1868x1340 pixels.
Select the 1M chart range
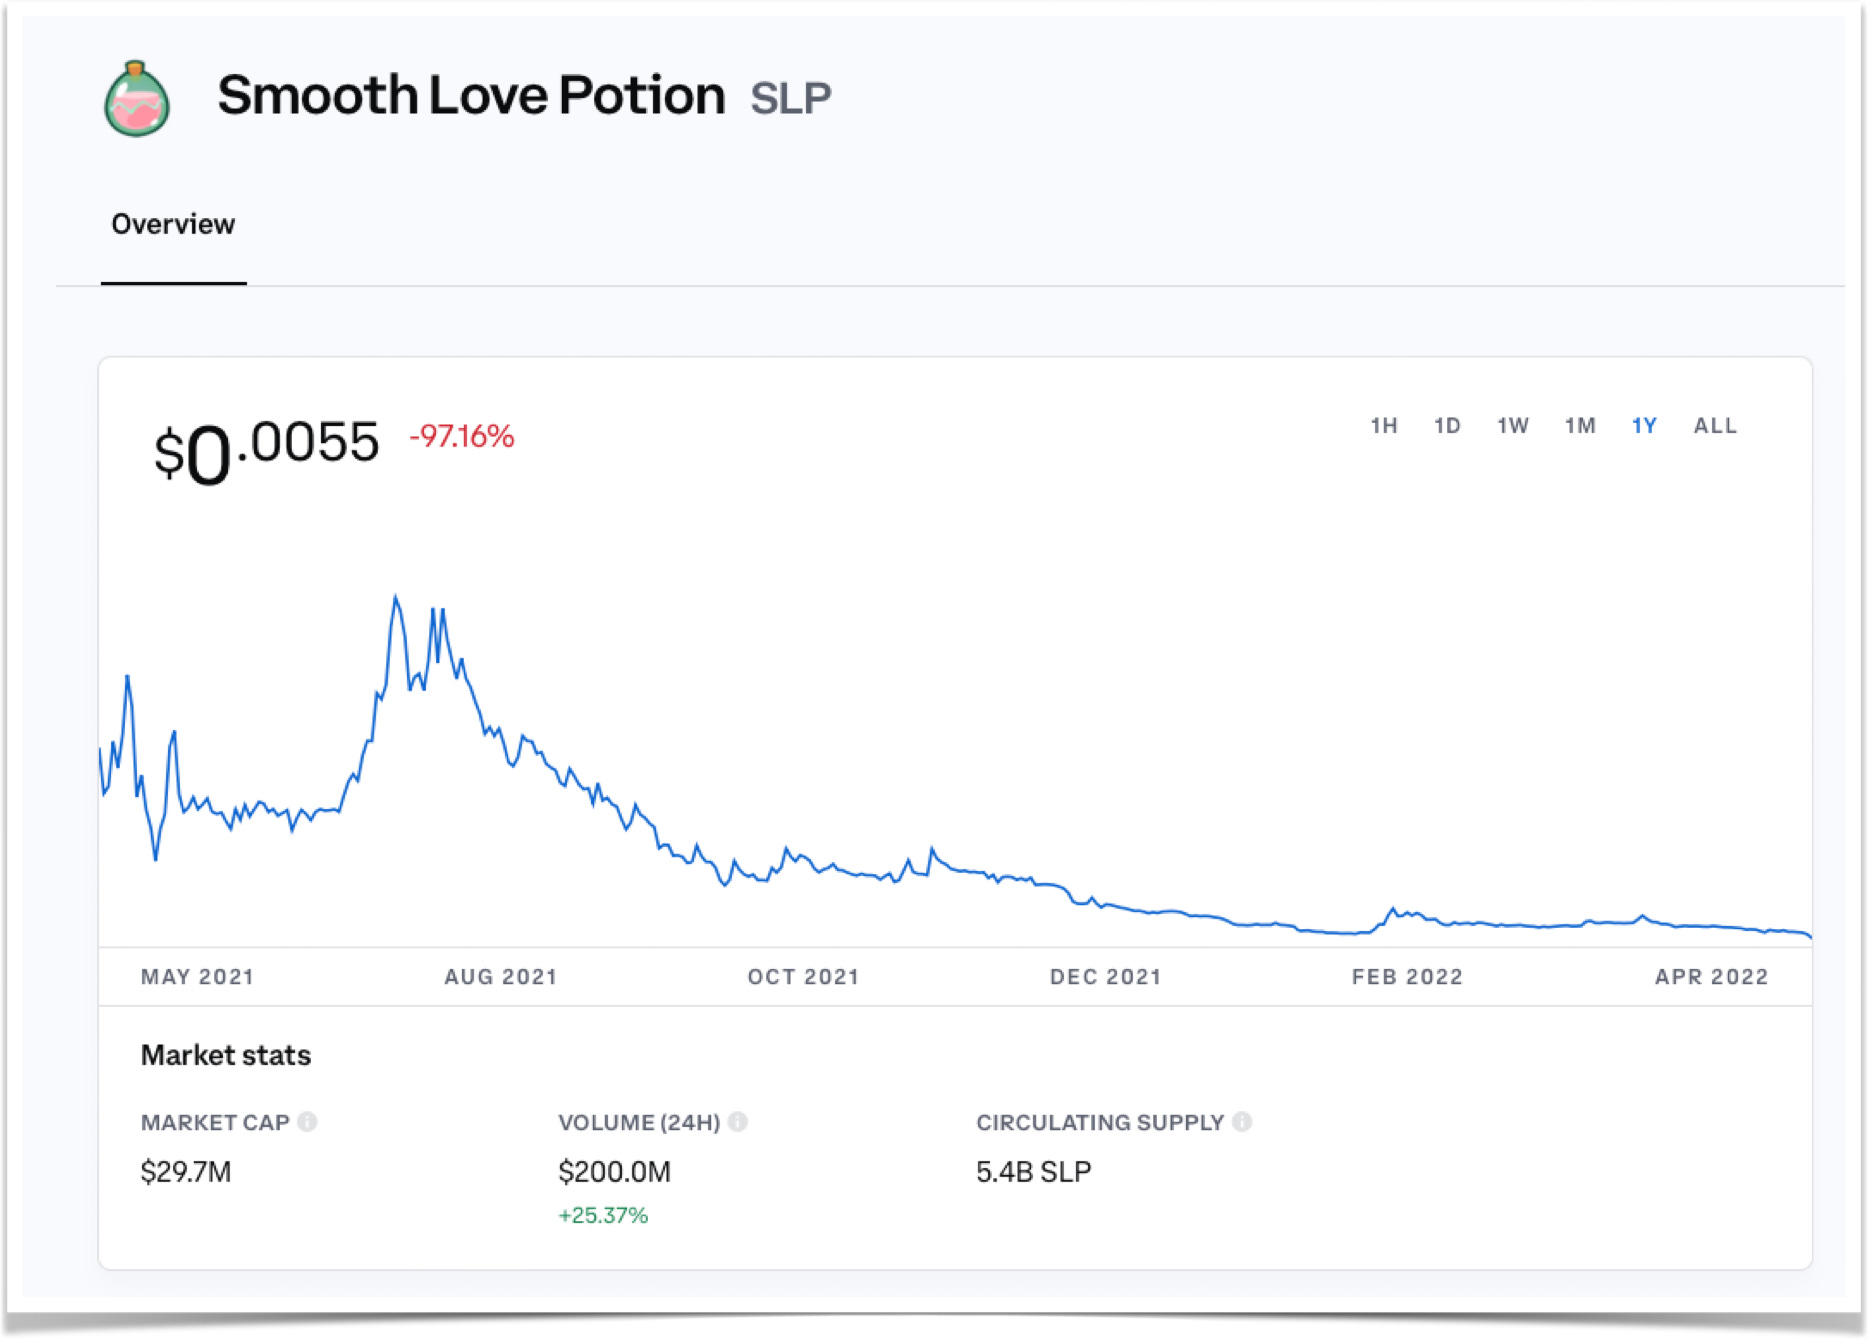click(x=1580, y=426)
